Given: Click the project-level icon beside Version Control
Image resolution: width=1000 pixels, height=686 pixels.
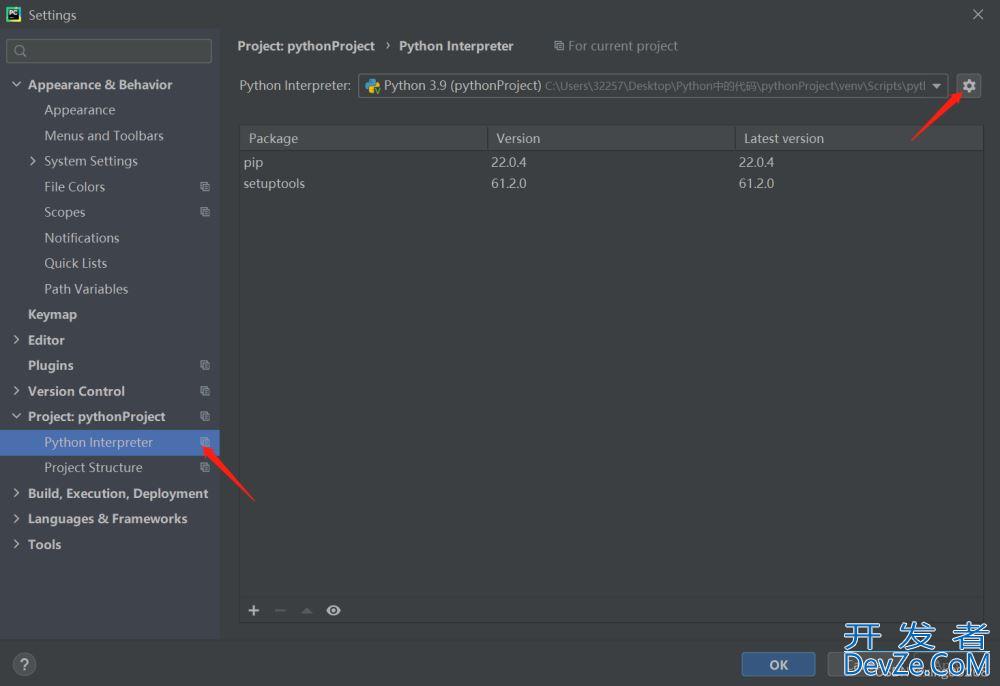Looking at the screenshot, I should [x=205, y=390].
